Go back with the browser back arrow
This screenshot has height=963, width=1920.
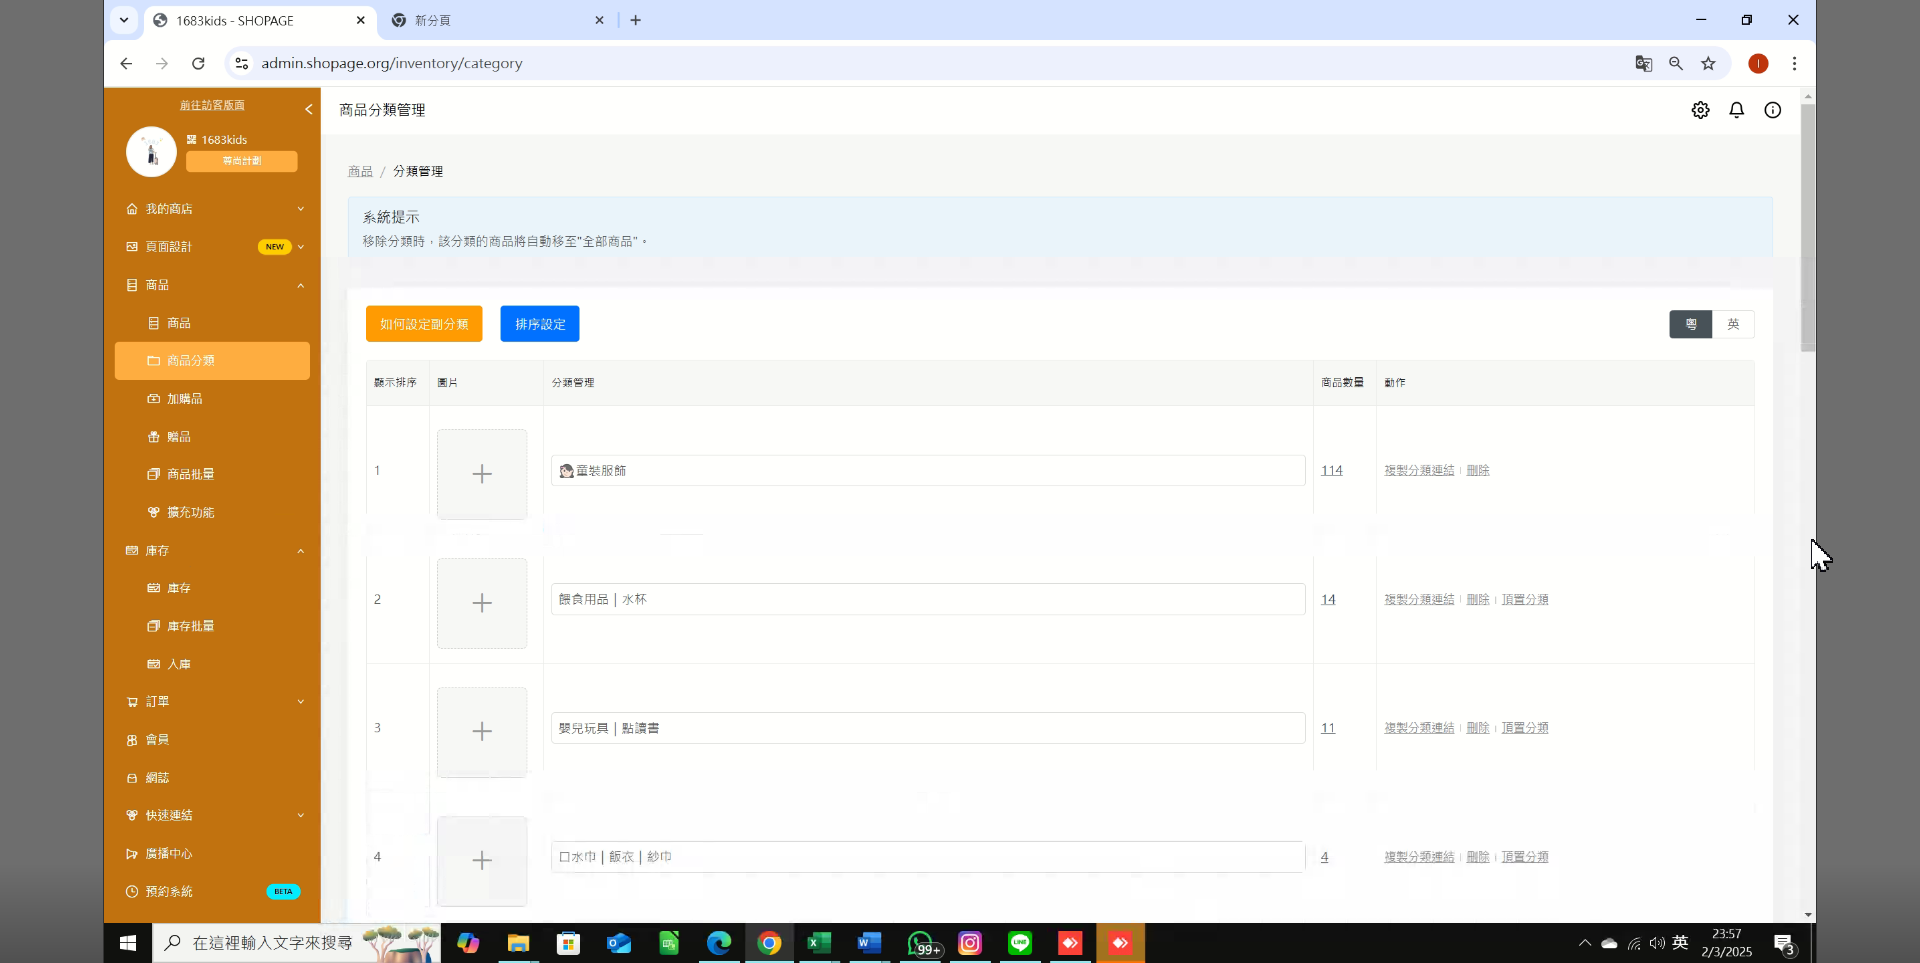pos(126,63)
